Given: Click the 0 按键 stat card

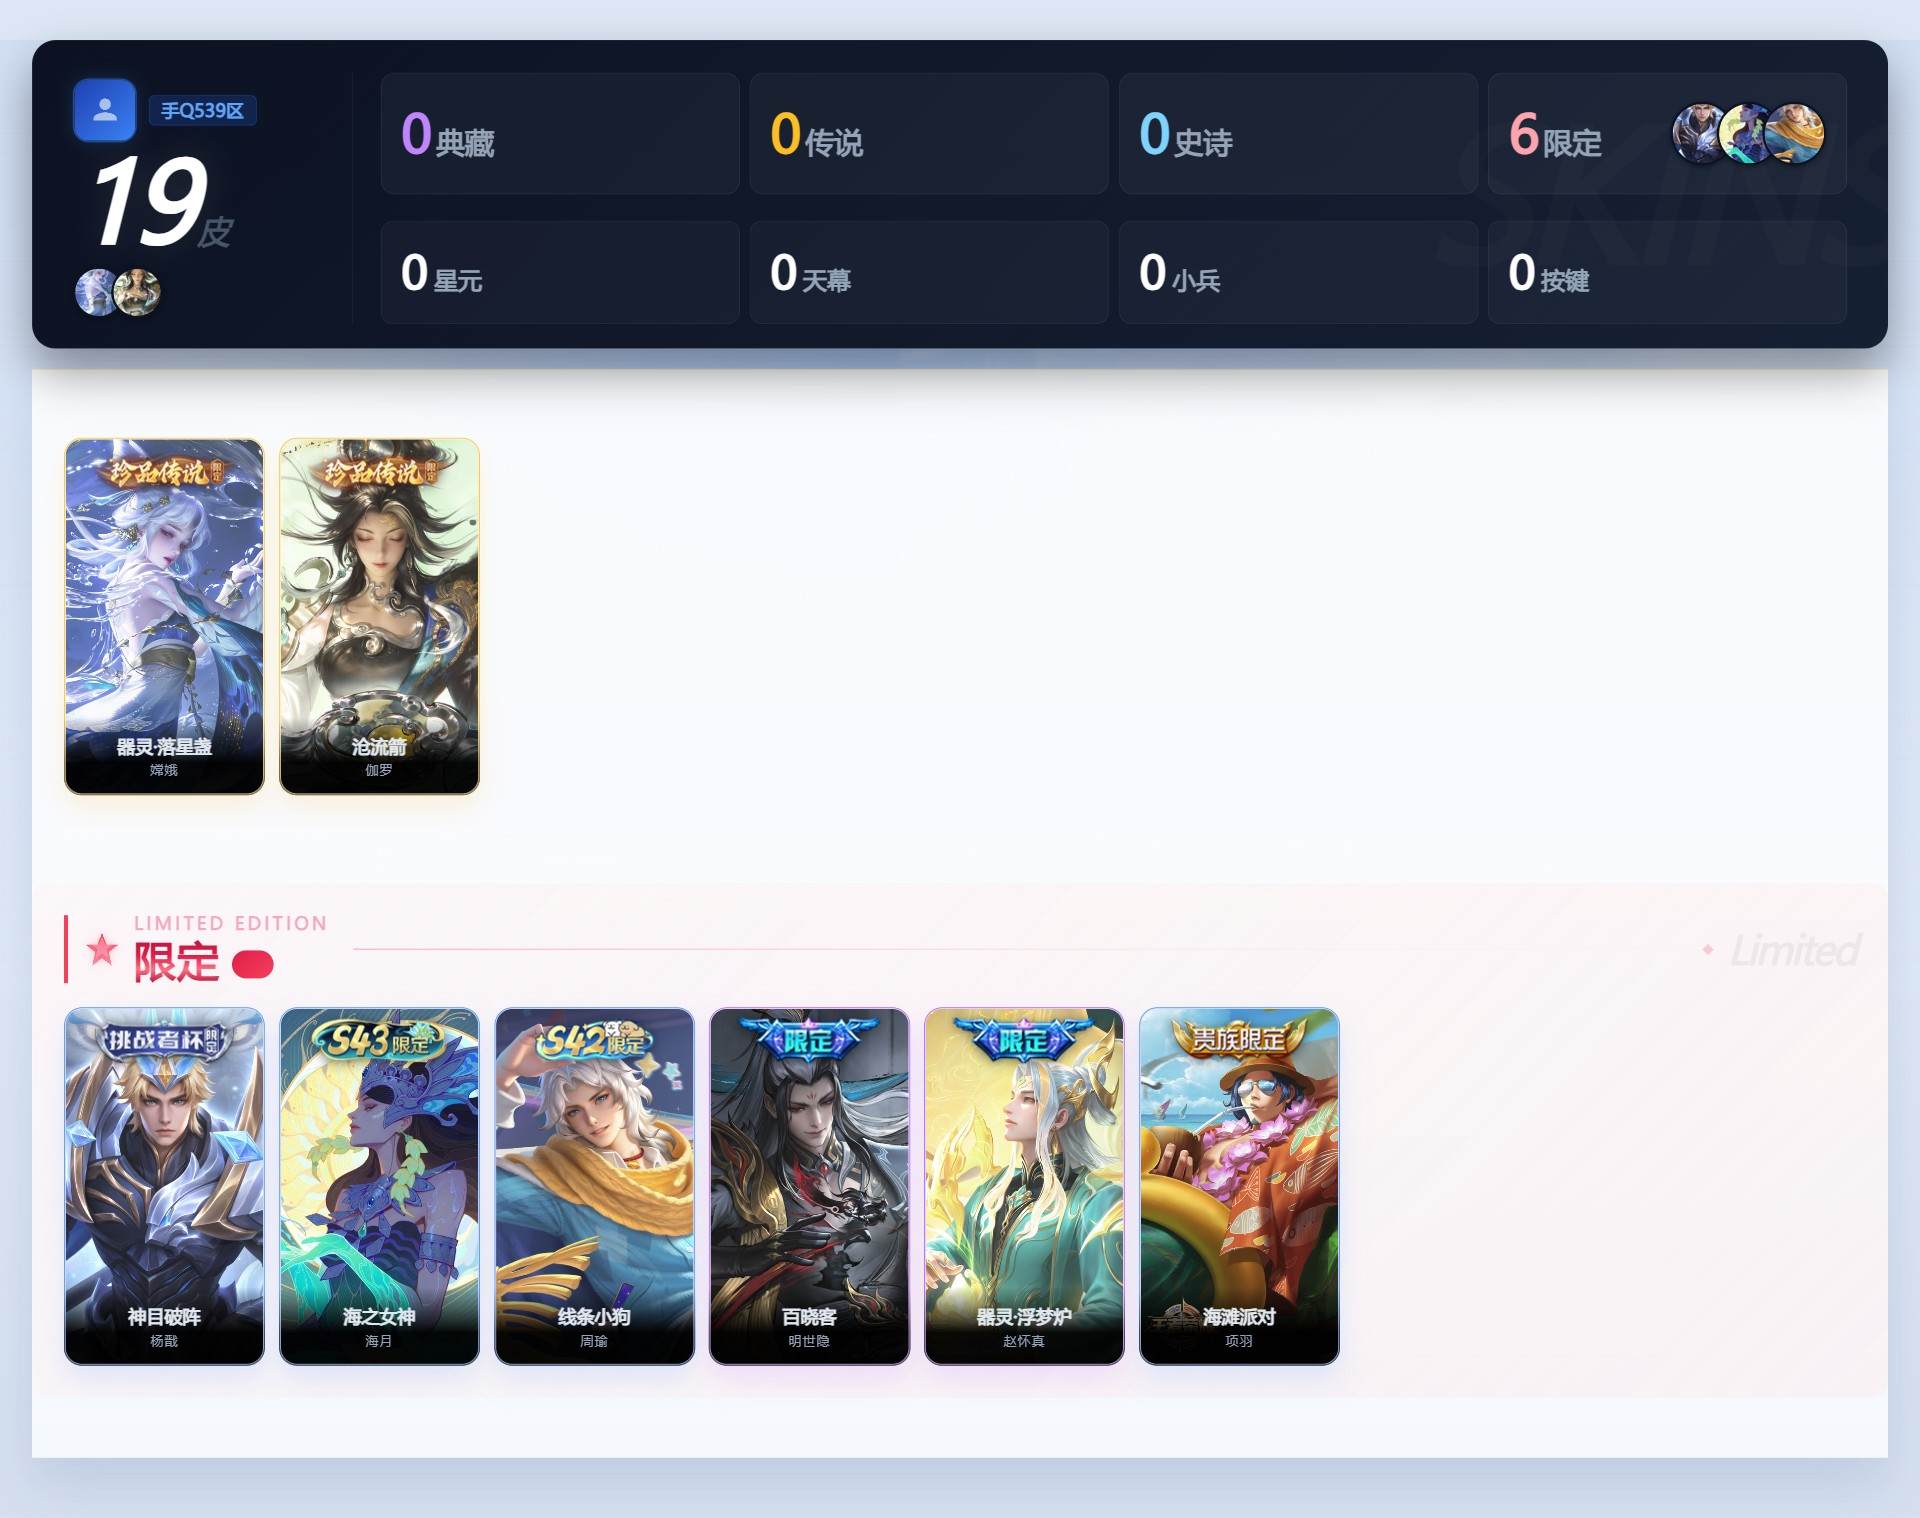Looking at the screenshot, I should [x=1667, y=272].
